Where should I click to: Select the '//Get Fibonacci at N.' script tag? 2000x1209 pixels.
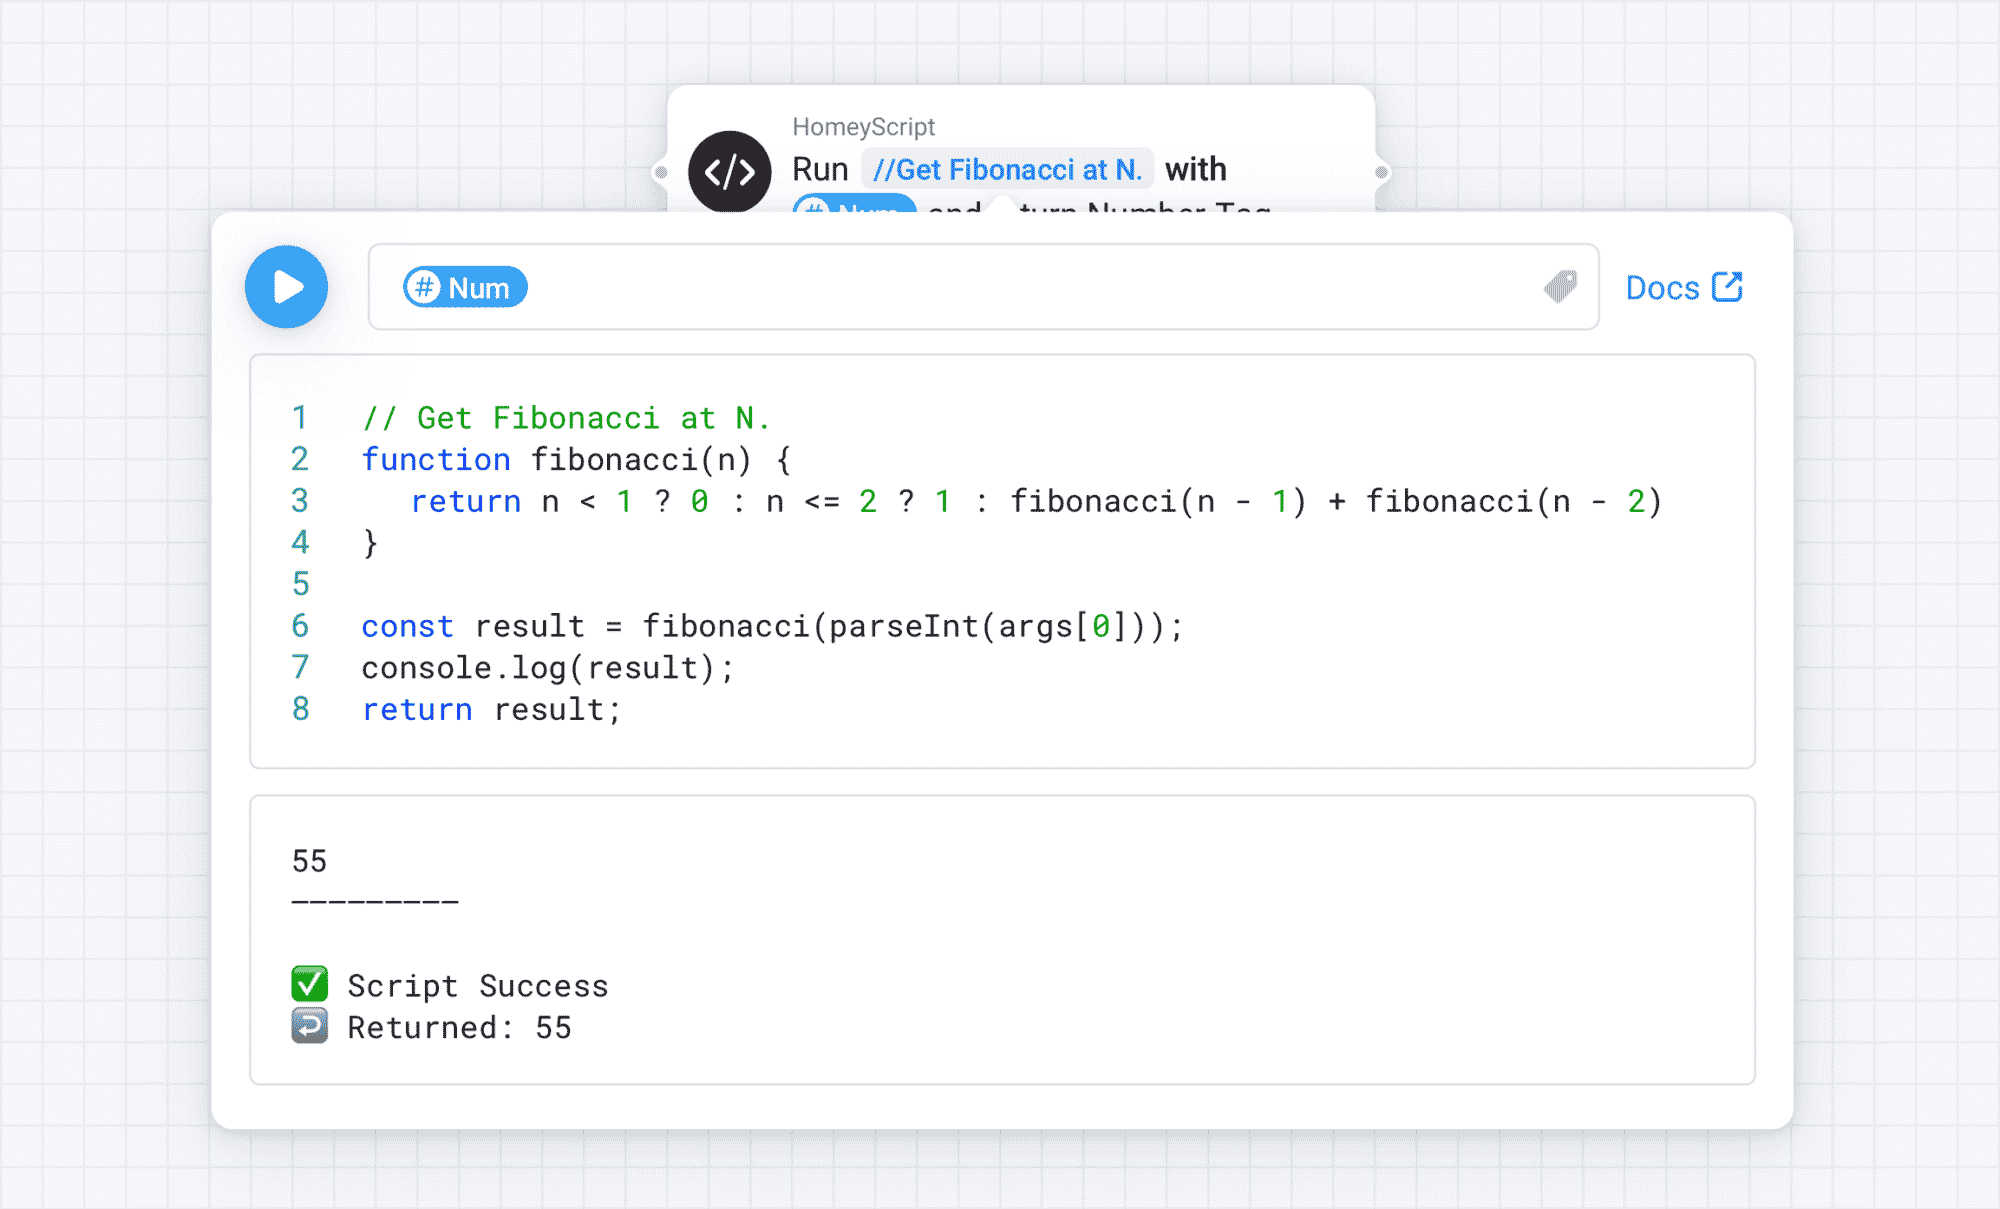(1007, 170)
